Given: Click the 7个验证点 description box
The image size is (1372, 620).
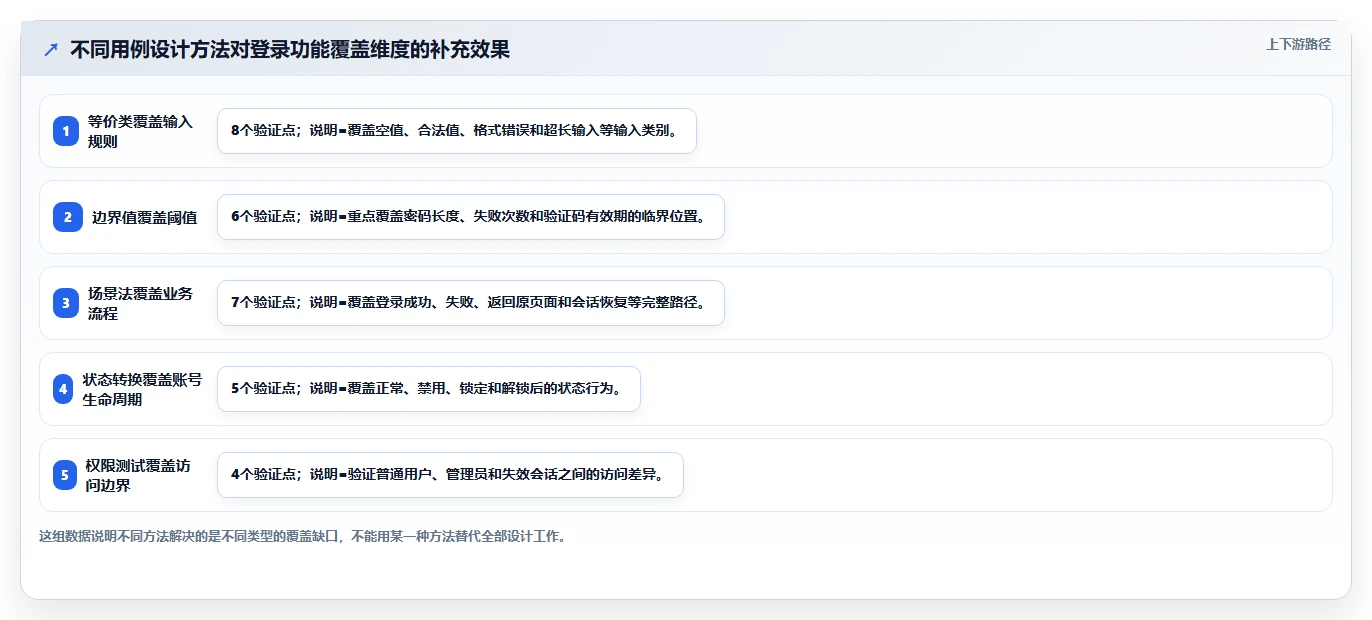Looking at the screenshot, I should (x=470, y=303).
